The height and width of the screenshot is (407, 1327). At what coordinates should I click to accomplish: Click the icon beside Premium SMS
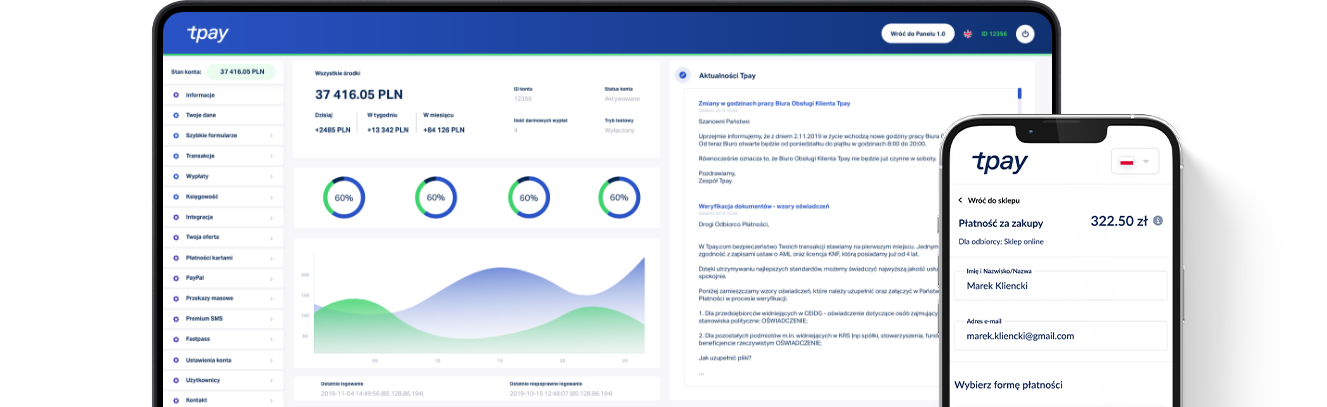(x=176, y=319)
